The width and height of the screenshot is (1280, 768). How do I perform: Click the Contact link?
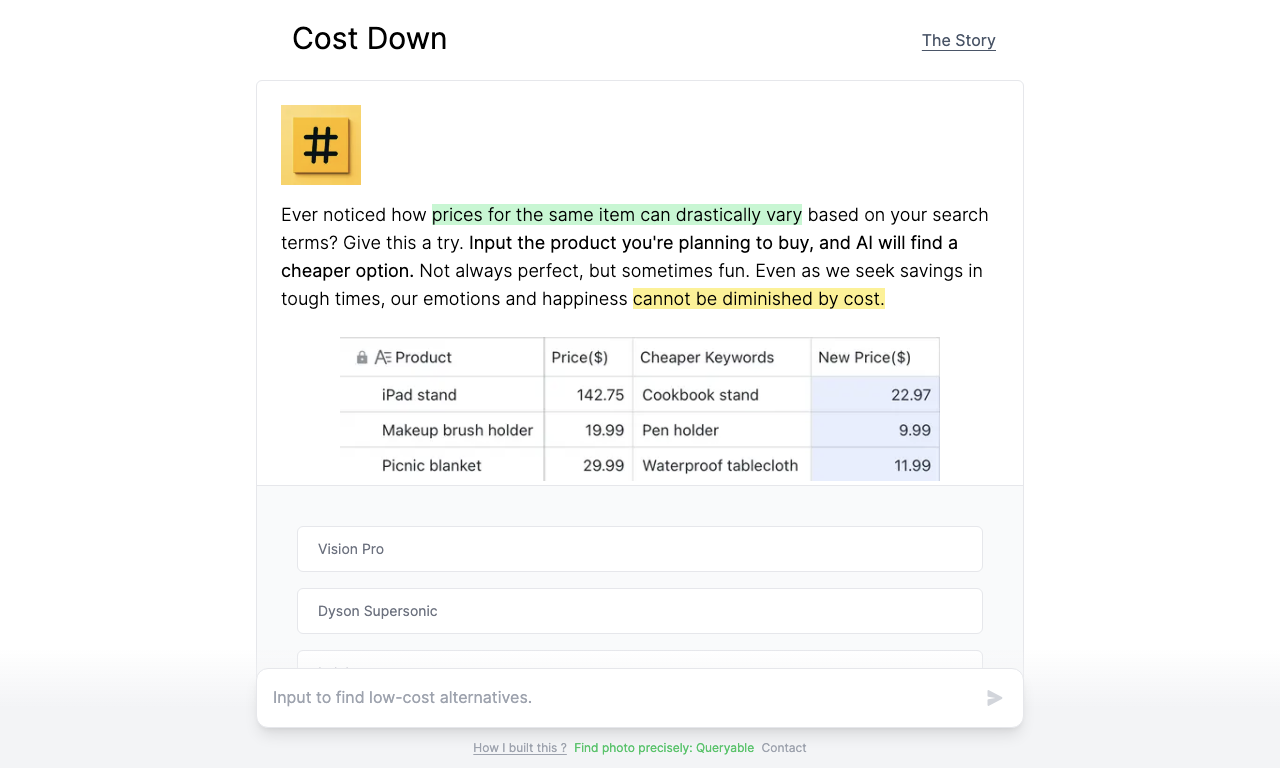[x=784, y=748]
